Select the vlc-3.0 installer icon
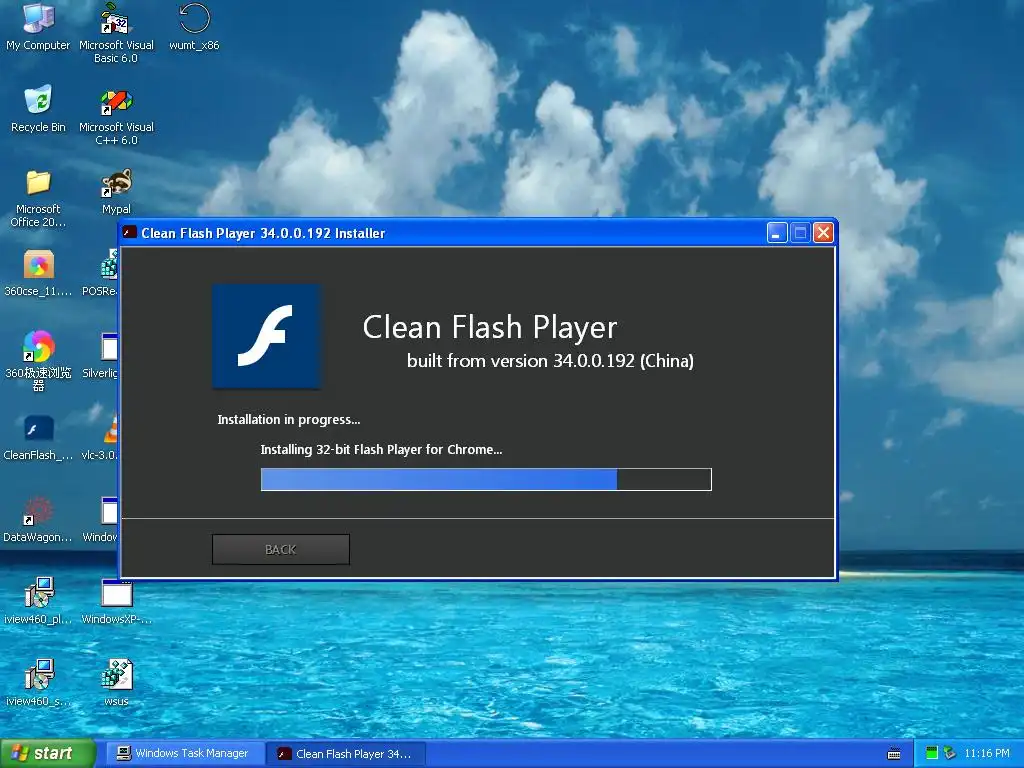This screenshot has height=768, width=1024. 101,438
